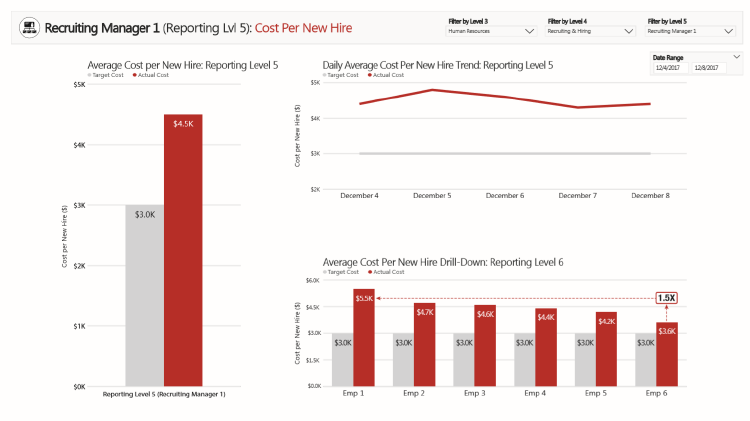Select Emp 5 red $4.2K bar

pyautogui.click(x=607, y=349)
